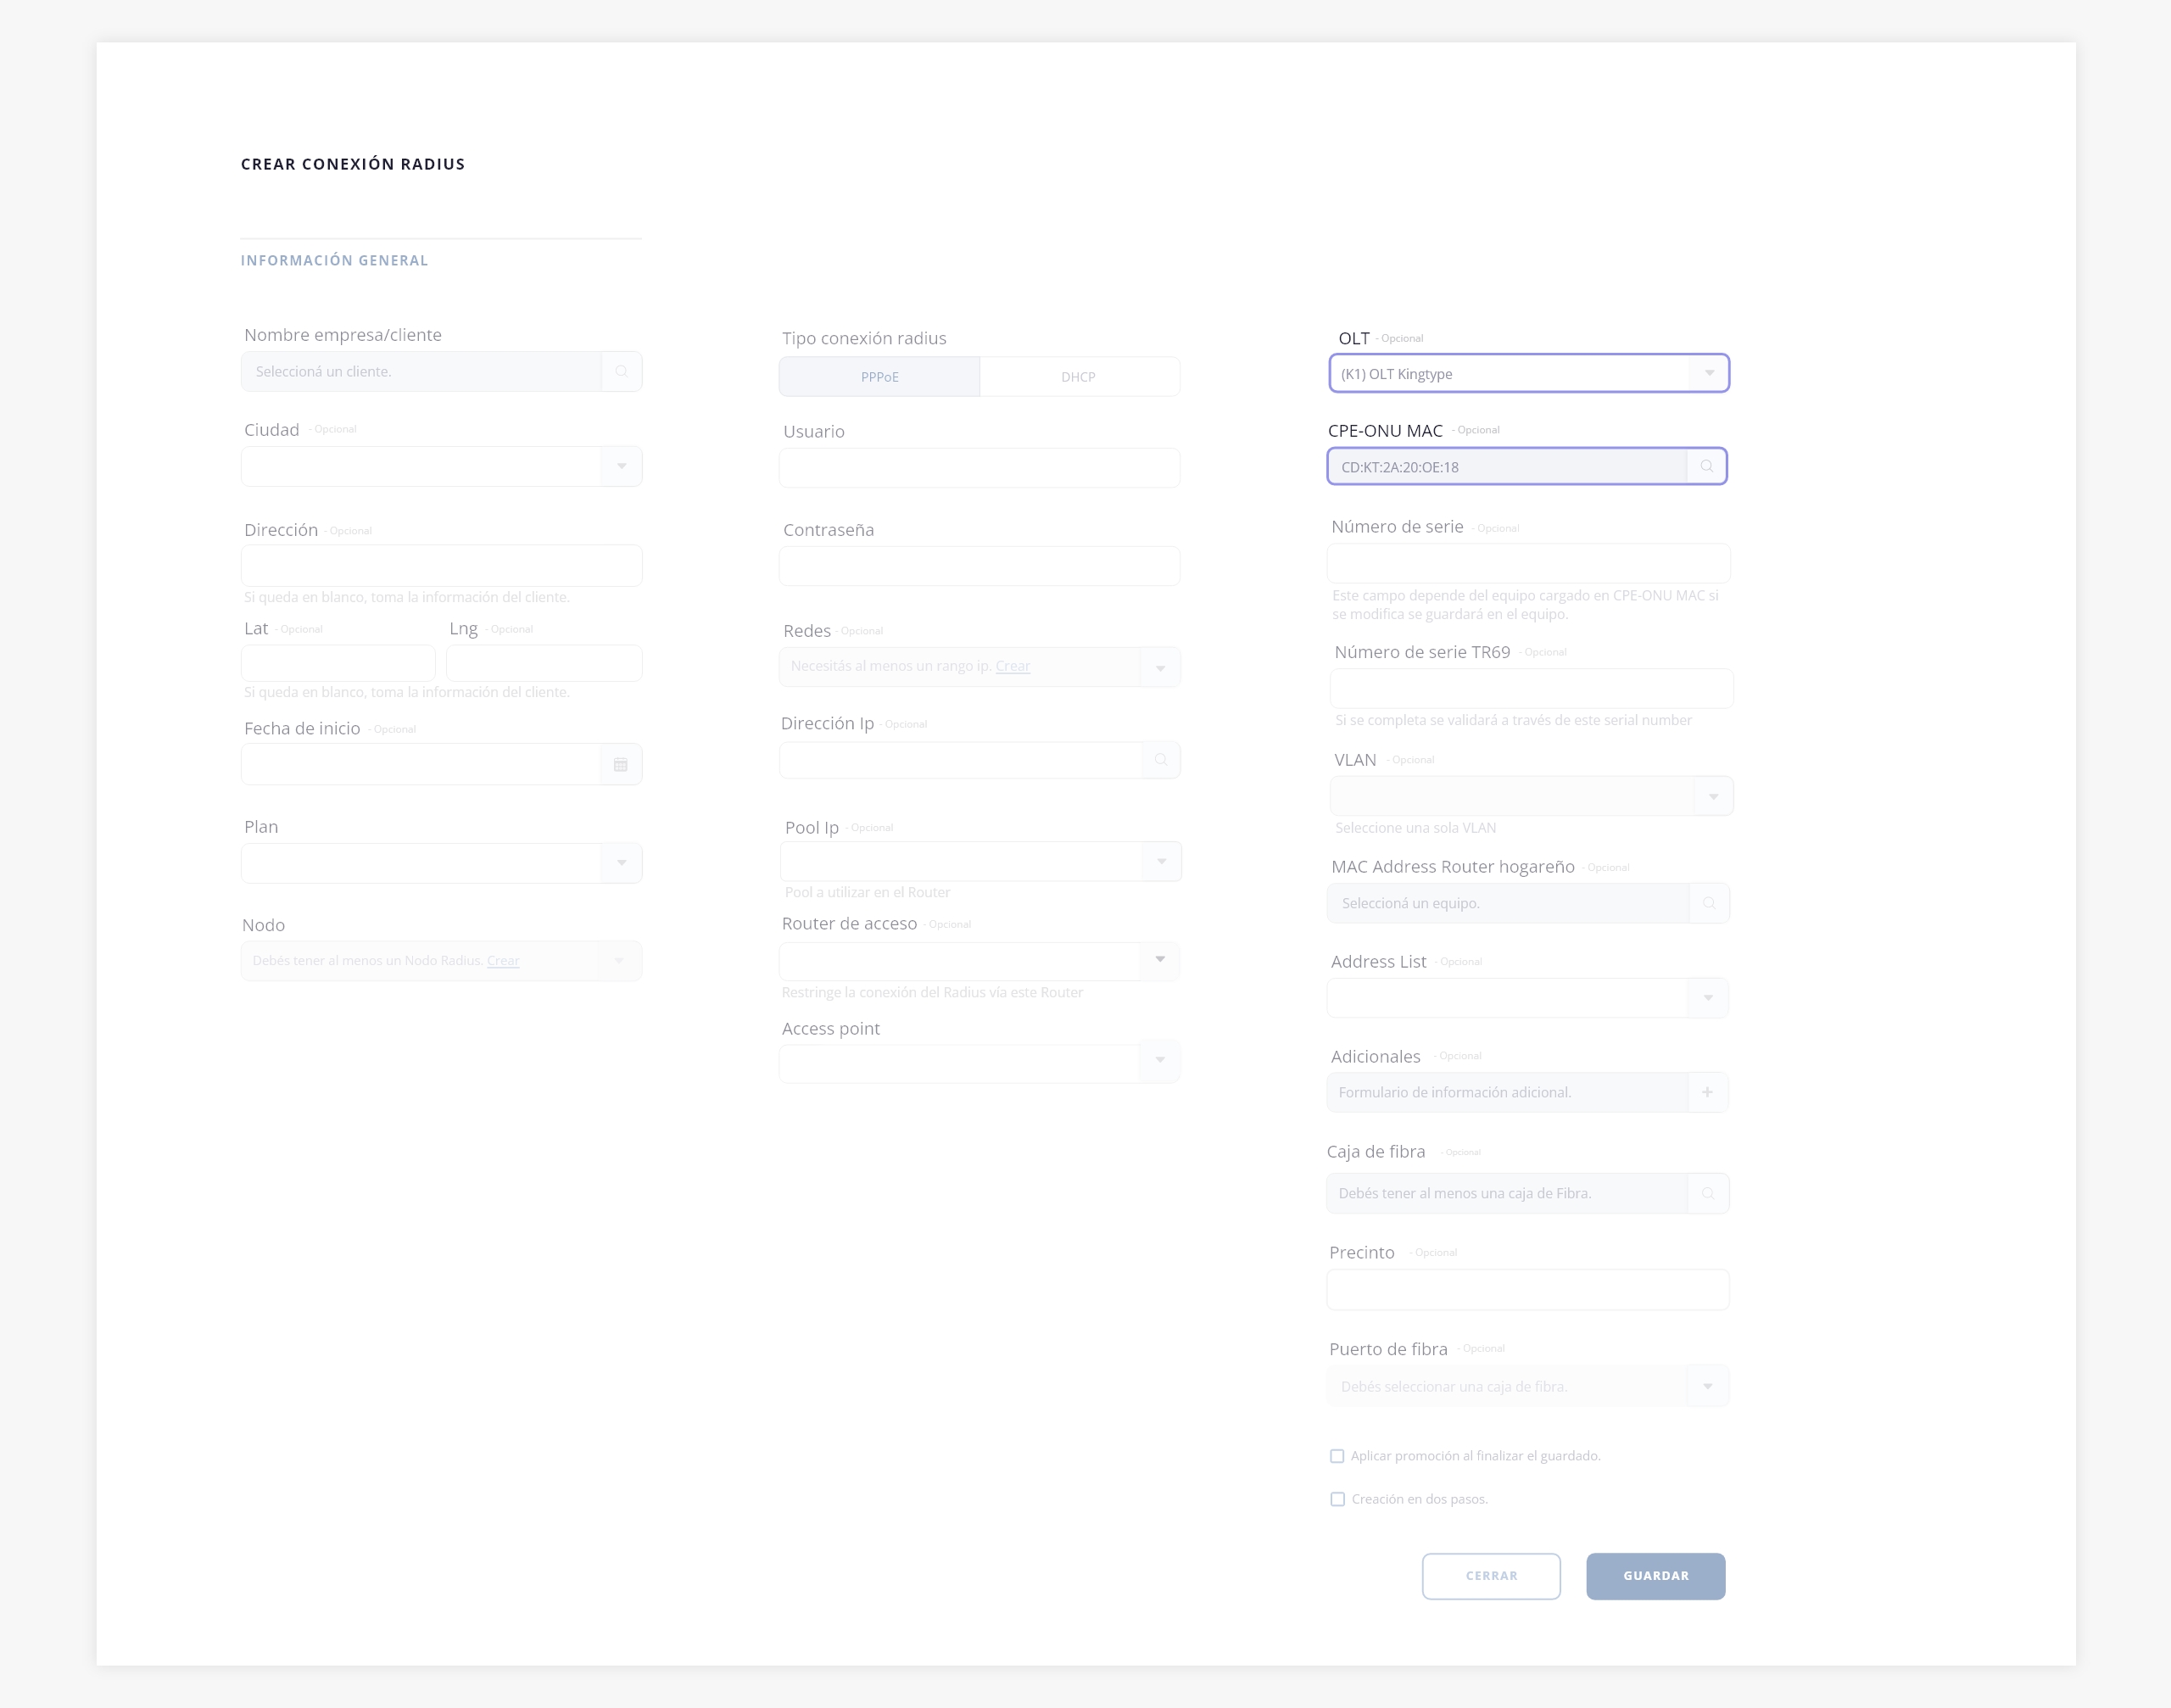
Task: Check Aplicar promoción al finalizar el guardado
Action: pyautogui.click(x=1337, y=1456)
